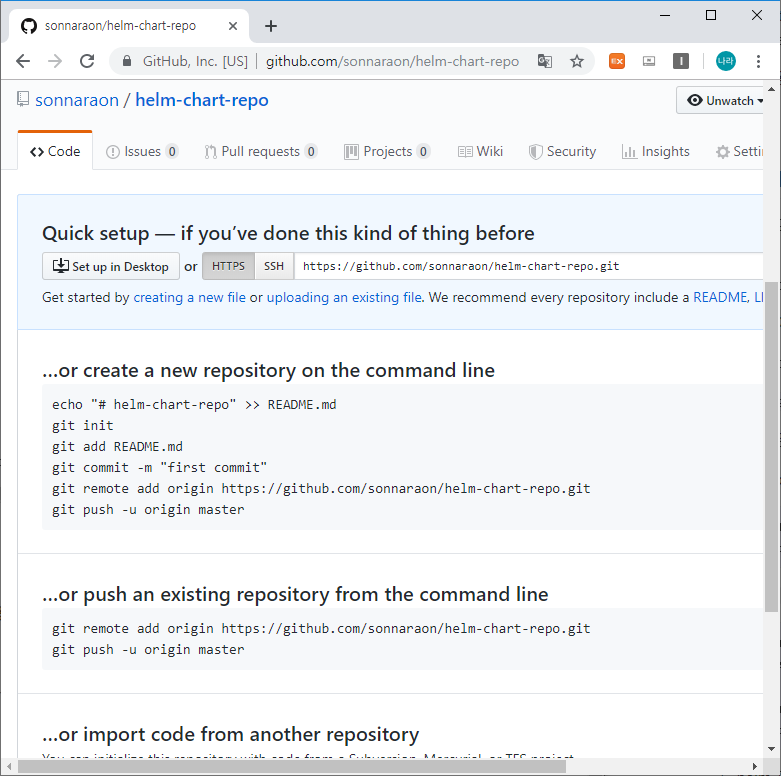Click the dark square extension icon

(680, 61)
